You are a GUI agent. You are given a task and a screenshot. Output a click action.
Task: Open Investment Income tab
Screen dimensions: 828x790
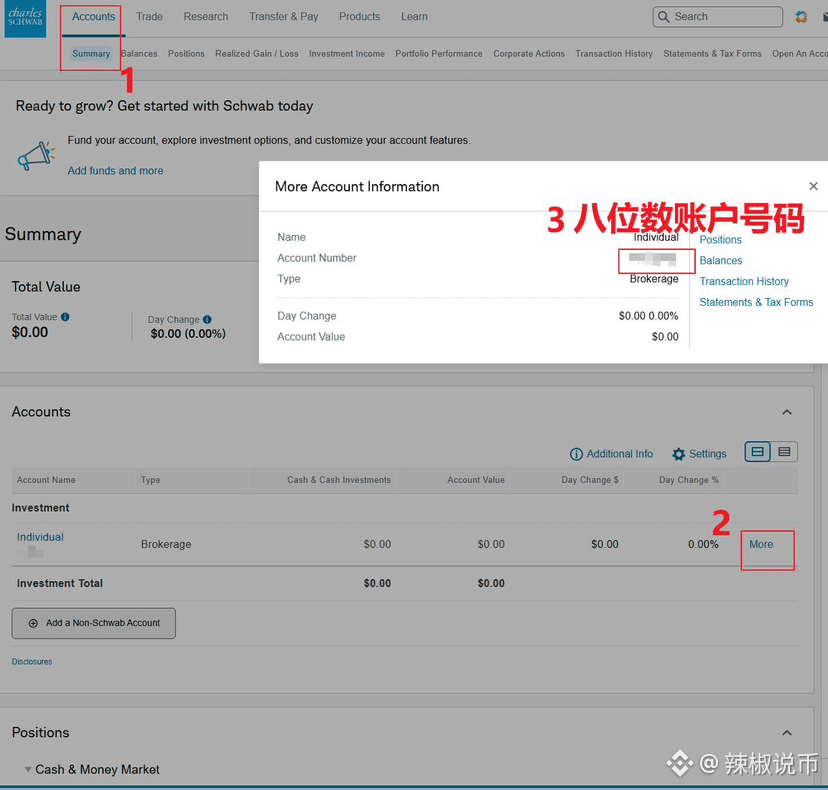[x=347, y=54]
